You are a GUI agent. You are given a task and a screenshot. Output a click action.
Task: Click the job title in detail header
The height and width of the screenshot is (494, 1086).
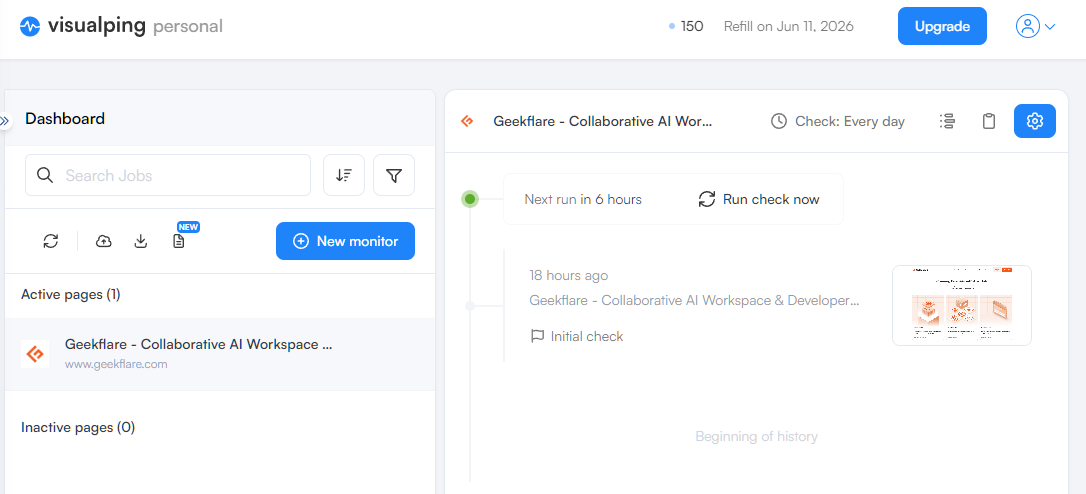tap(603, 121)
